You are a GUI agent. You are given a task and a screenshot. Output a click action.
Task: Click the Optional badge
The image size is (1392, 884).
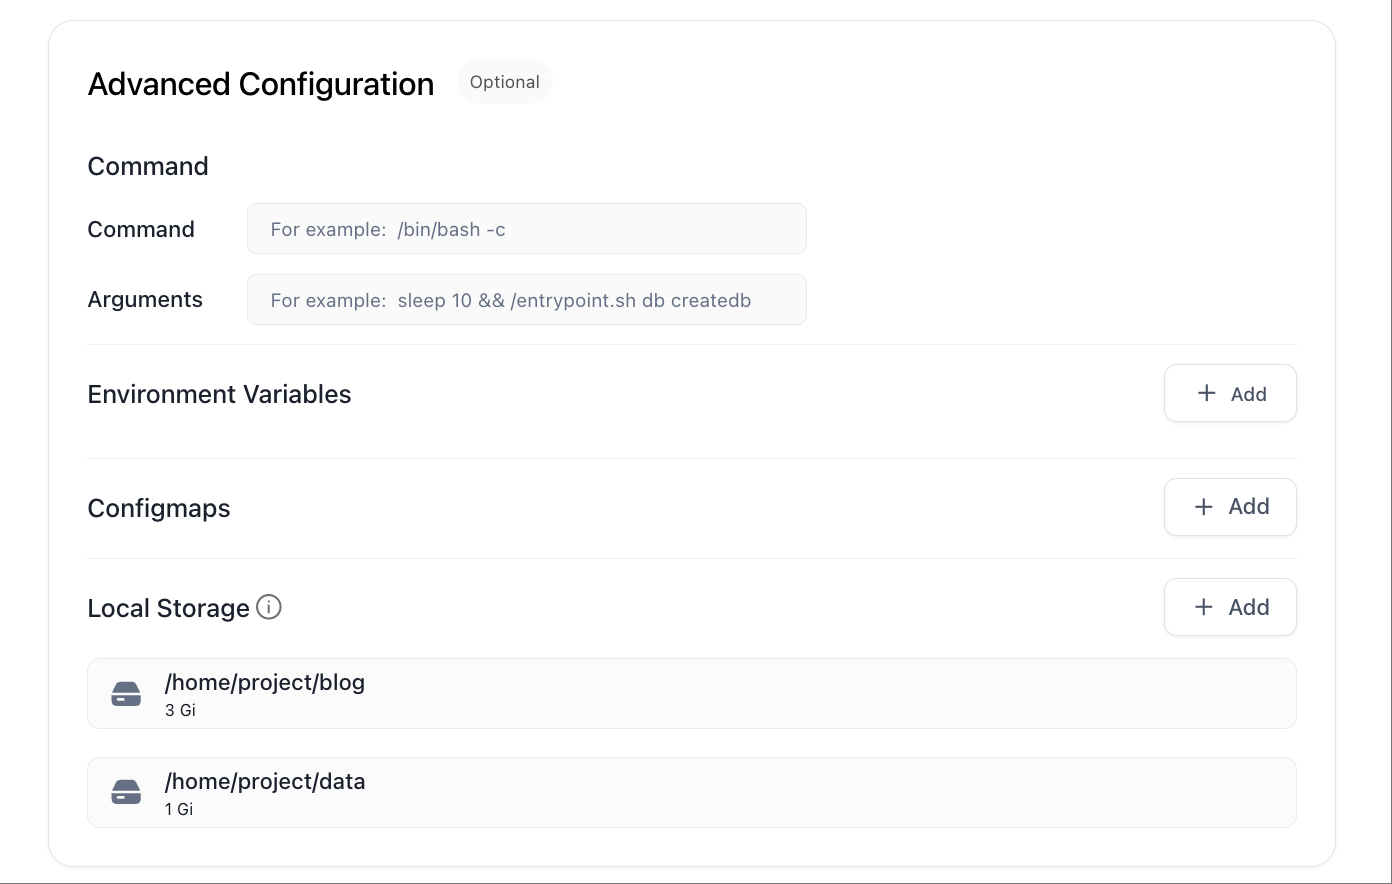pos(505,82)
